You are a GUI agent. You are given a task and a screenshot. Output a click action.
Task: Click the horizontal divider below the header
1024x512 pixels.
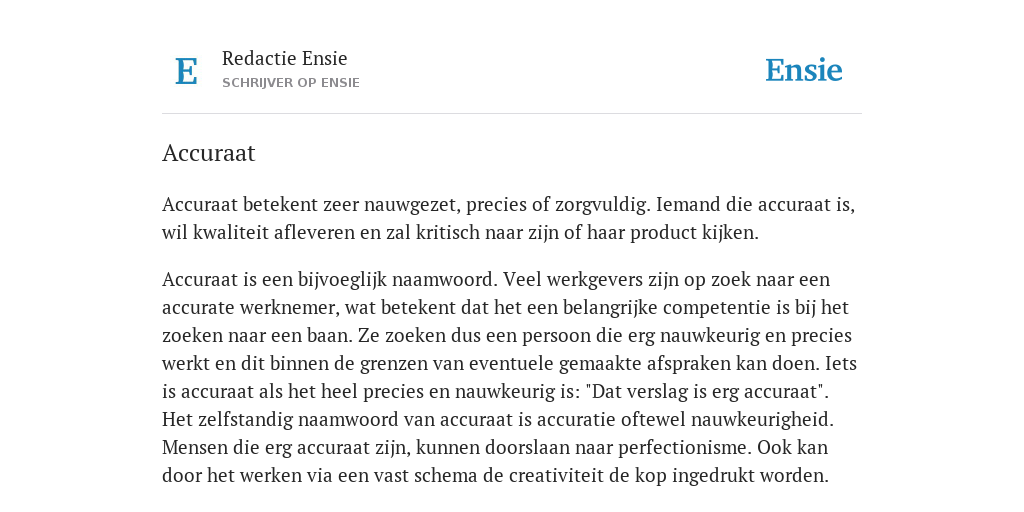[512, 114]
